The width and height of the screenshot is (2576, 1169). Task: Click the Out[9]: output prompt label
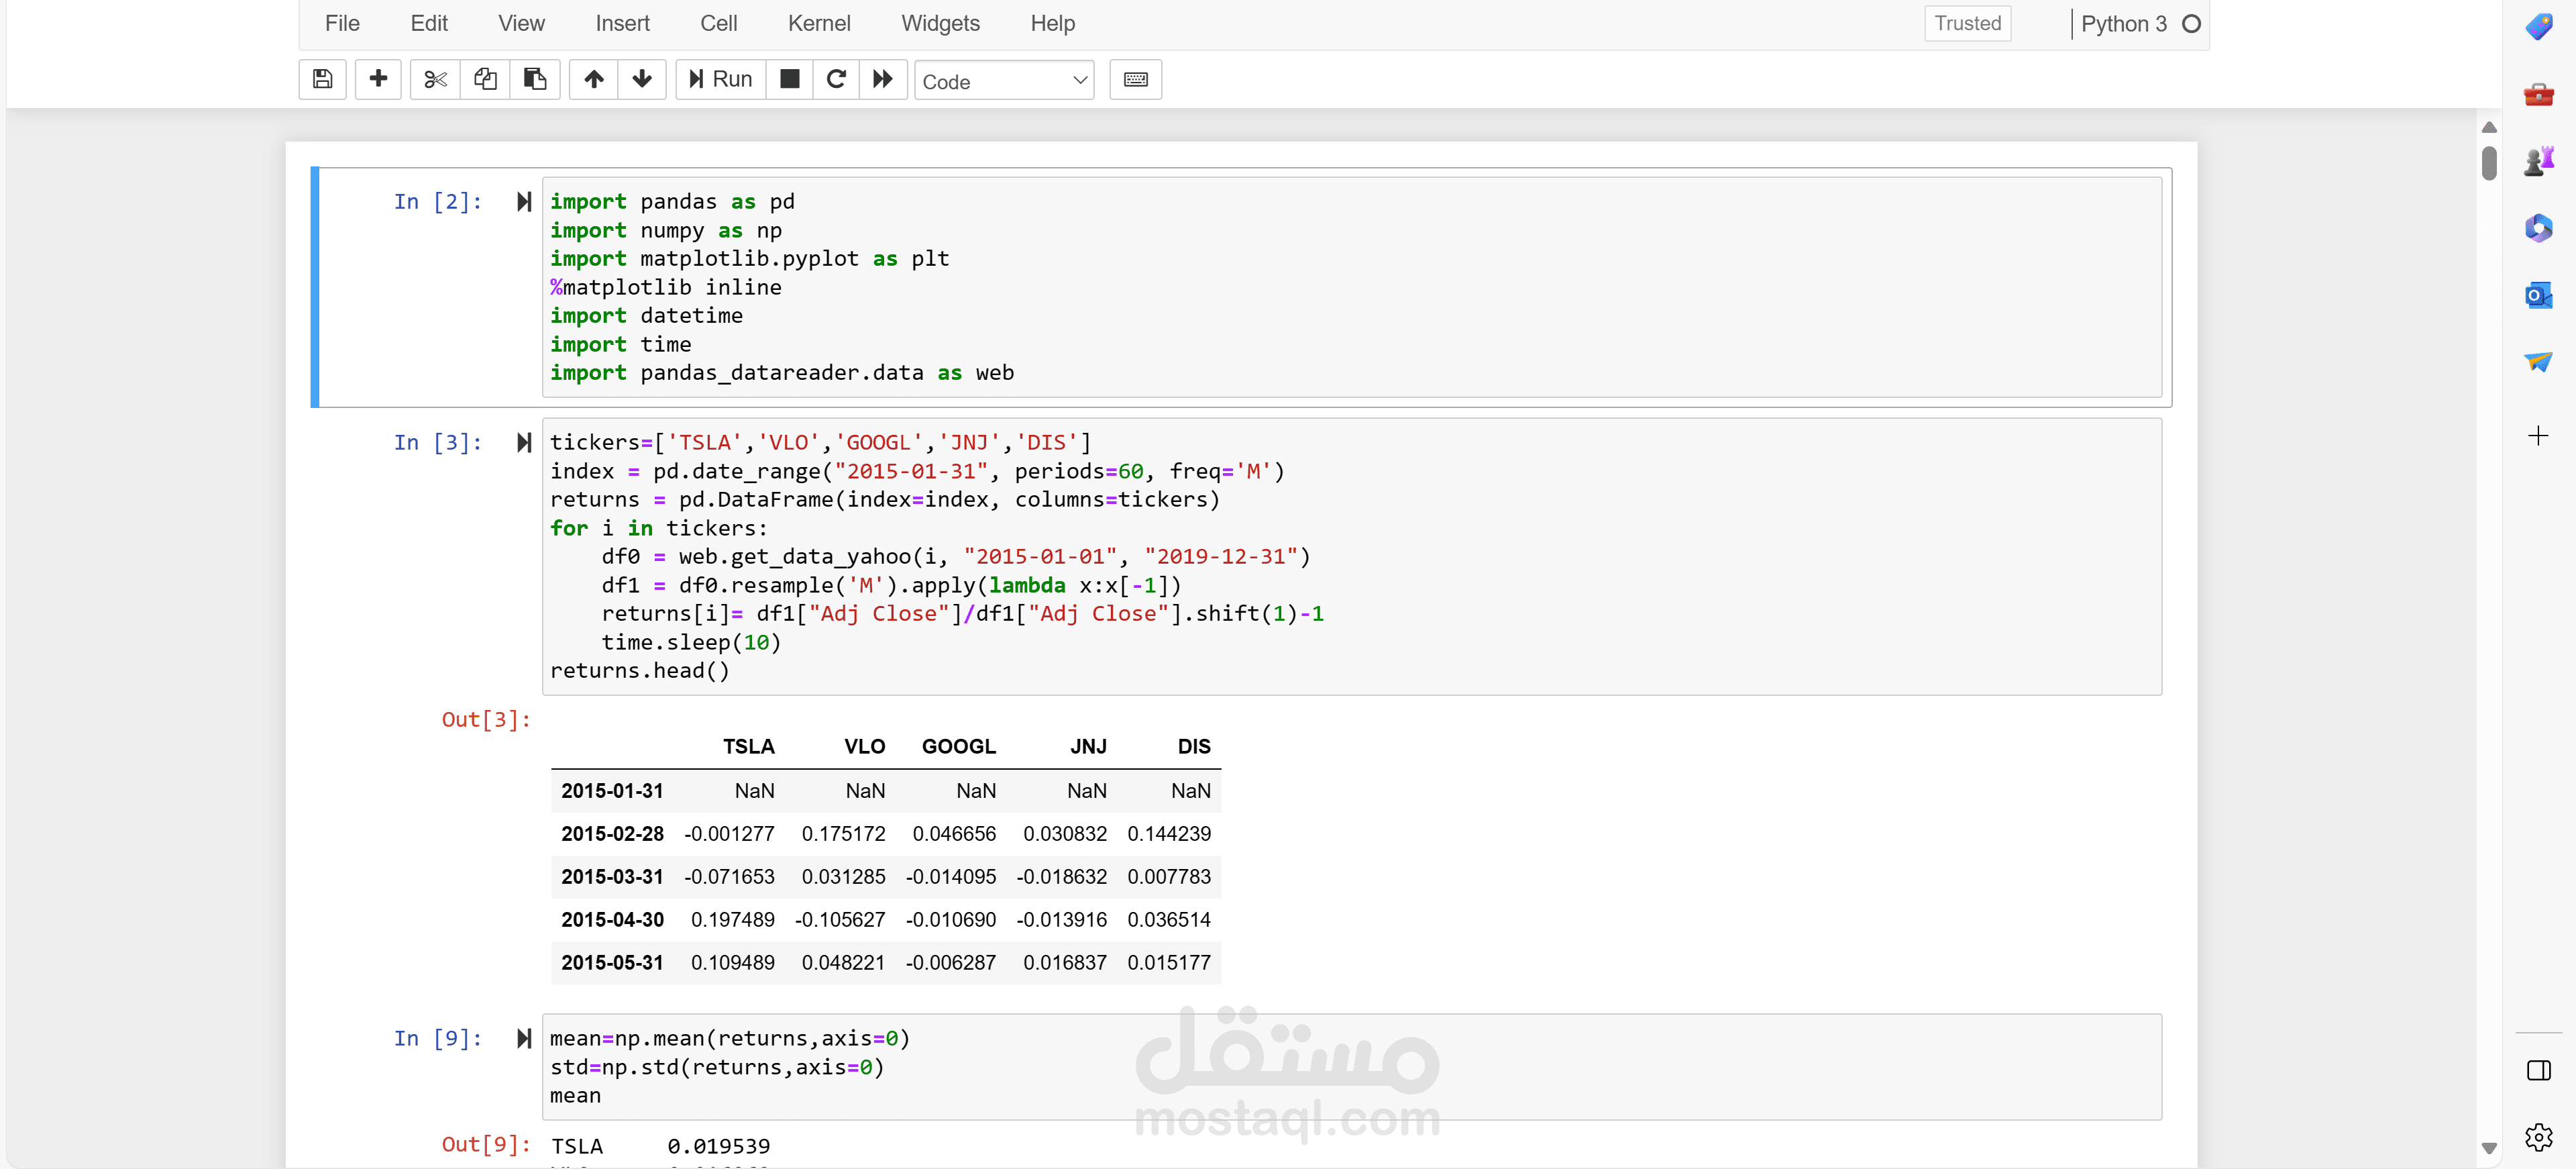pos(486,1145)
